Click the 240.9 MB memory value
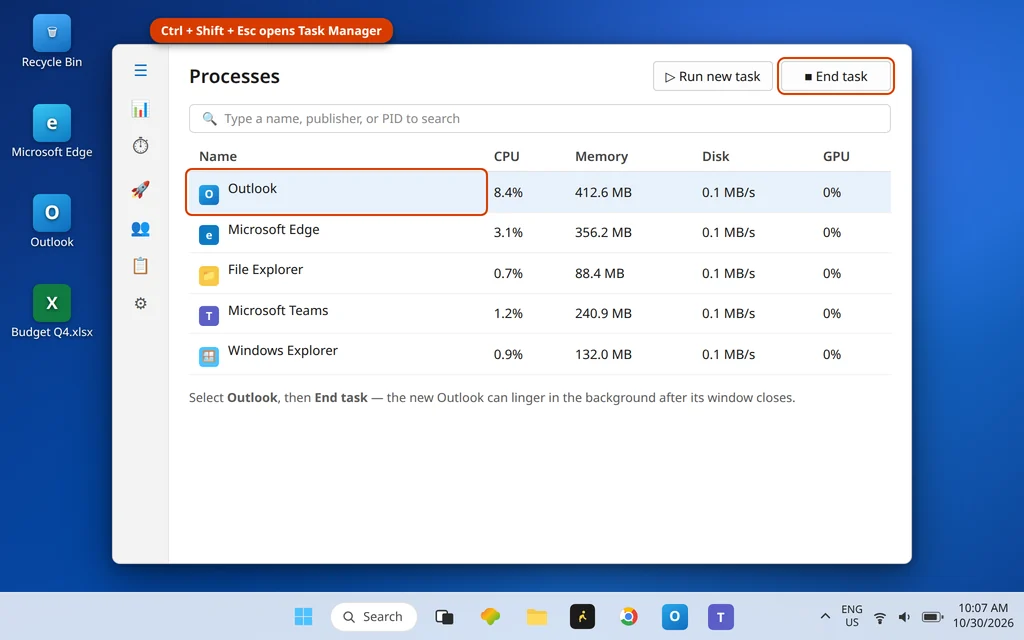The image size is (1024, 640). coord(603,313)
